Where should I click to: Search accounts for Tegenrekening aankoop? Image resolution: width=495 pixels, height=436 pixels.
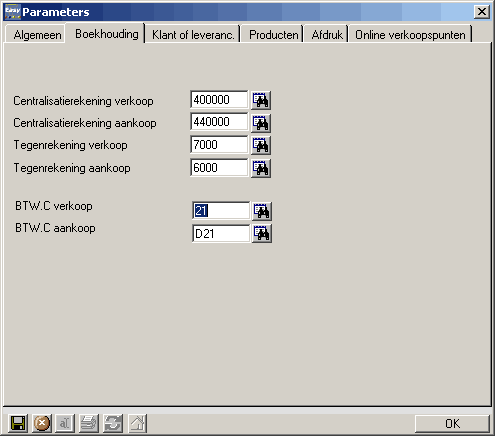coord(261,168)
